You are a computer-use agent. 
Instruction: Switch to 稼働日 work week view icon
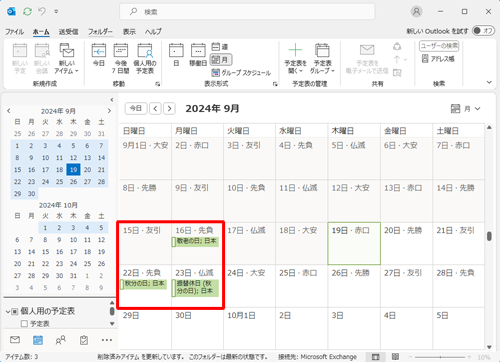[x=198, y=55]
